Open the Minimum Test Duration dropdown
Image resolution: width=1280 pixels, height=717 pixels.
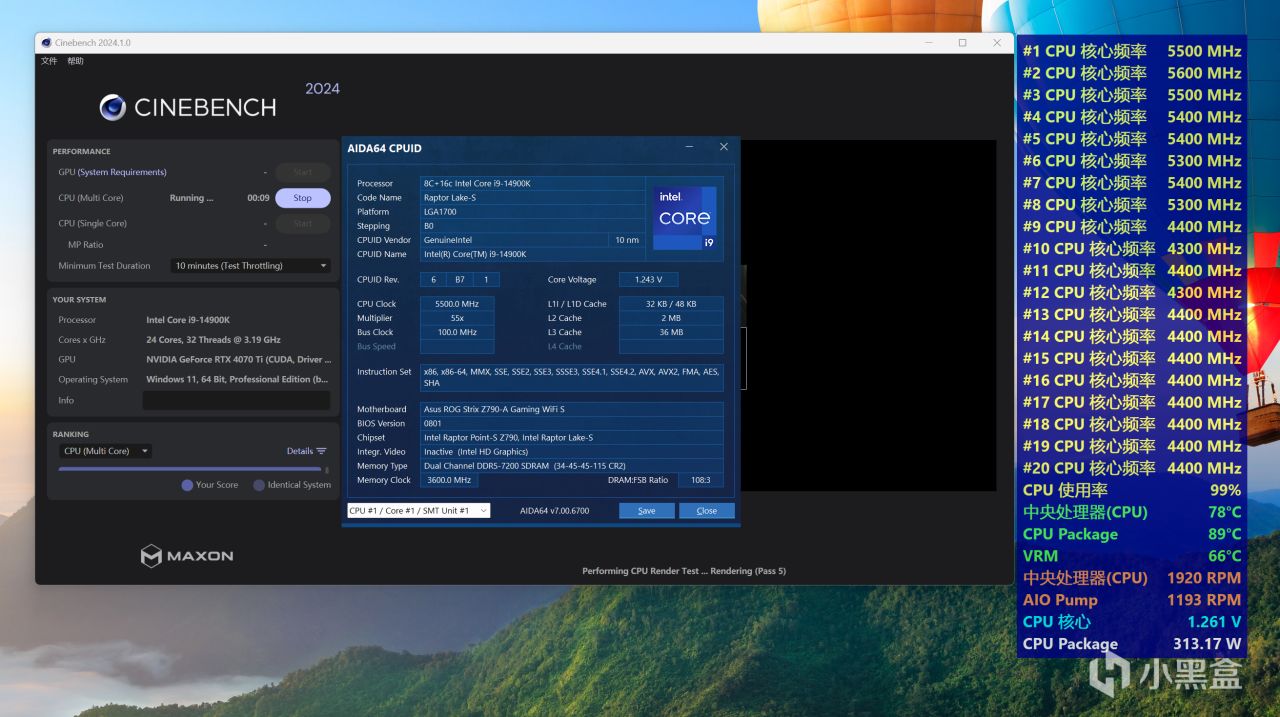coord(251,266)
